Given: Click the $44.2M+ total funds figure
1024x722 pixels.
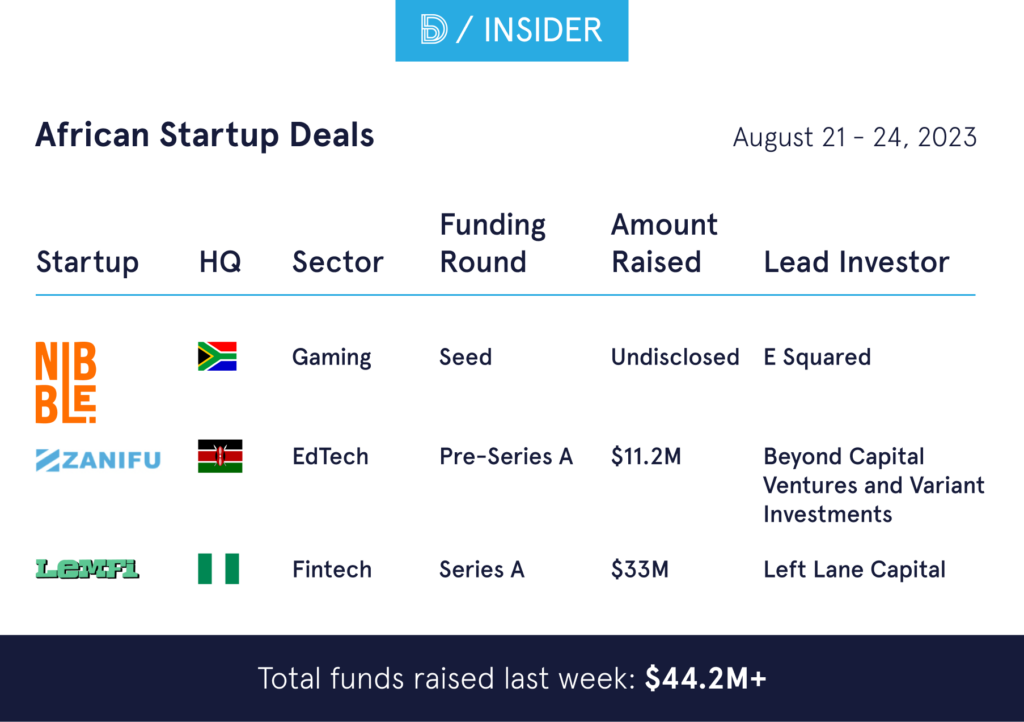Looking at the screenshot, I should 705,678.
